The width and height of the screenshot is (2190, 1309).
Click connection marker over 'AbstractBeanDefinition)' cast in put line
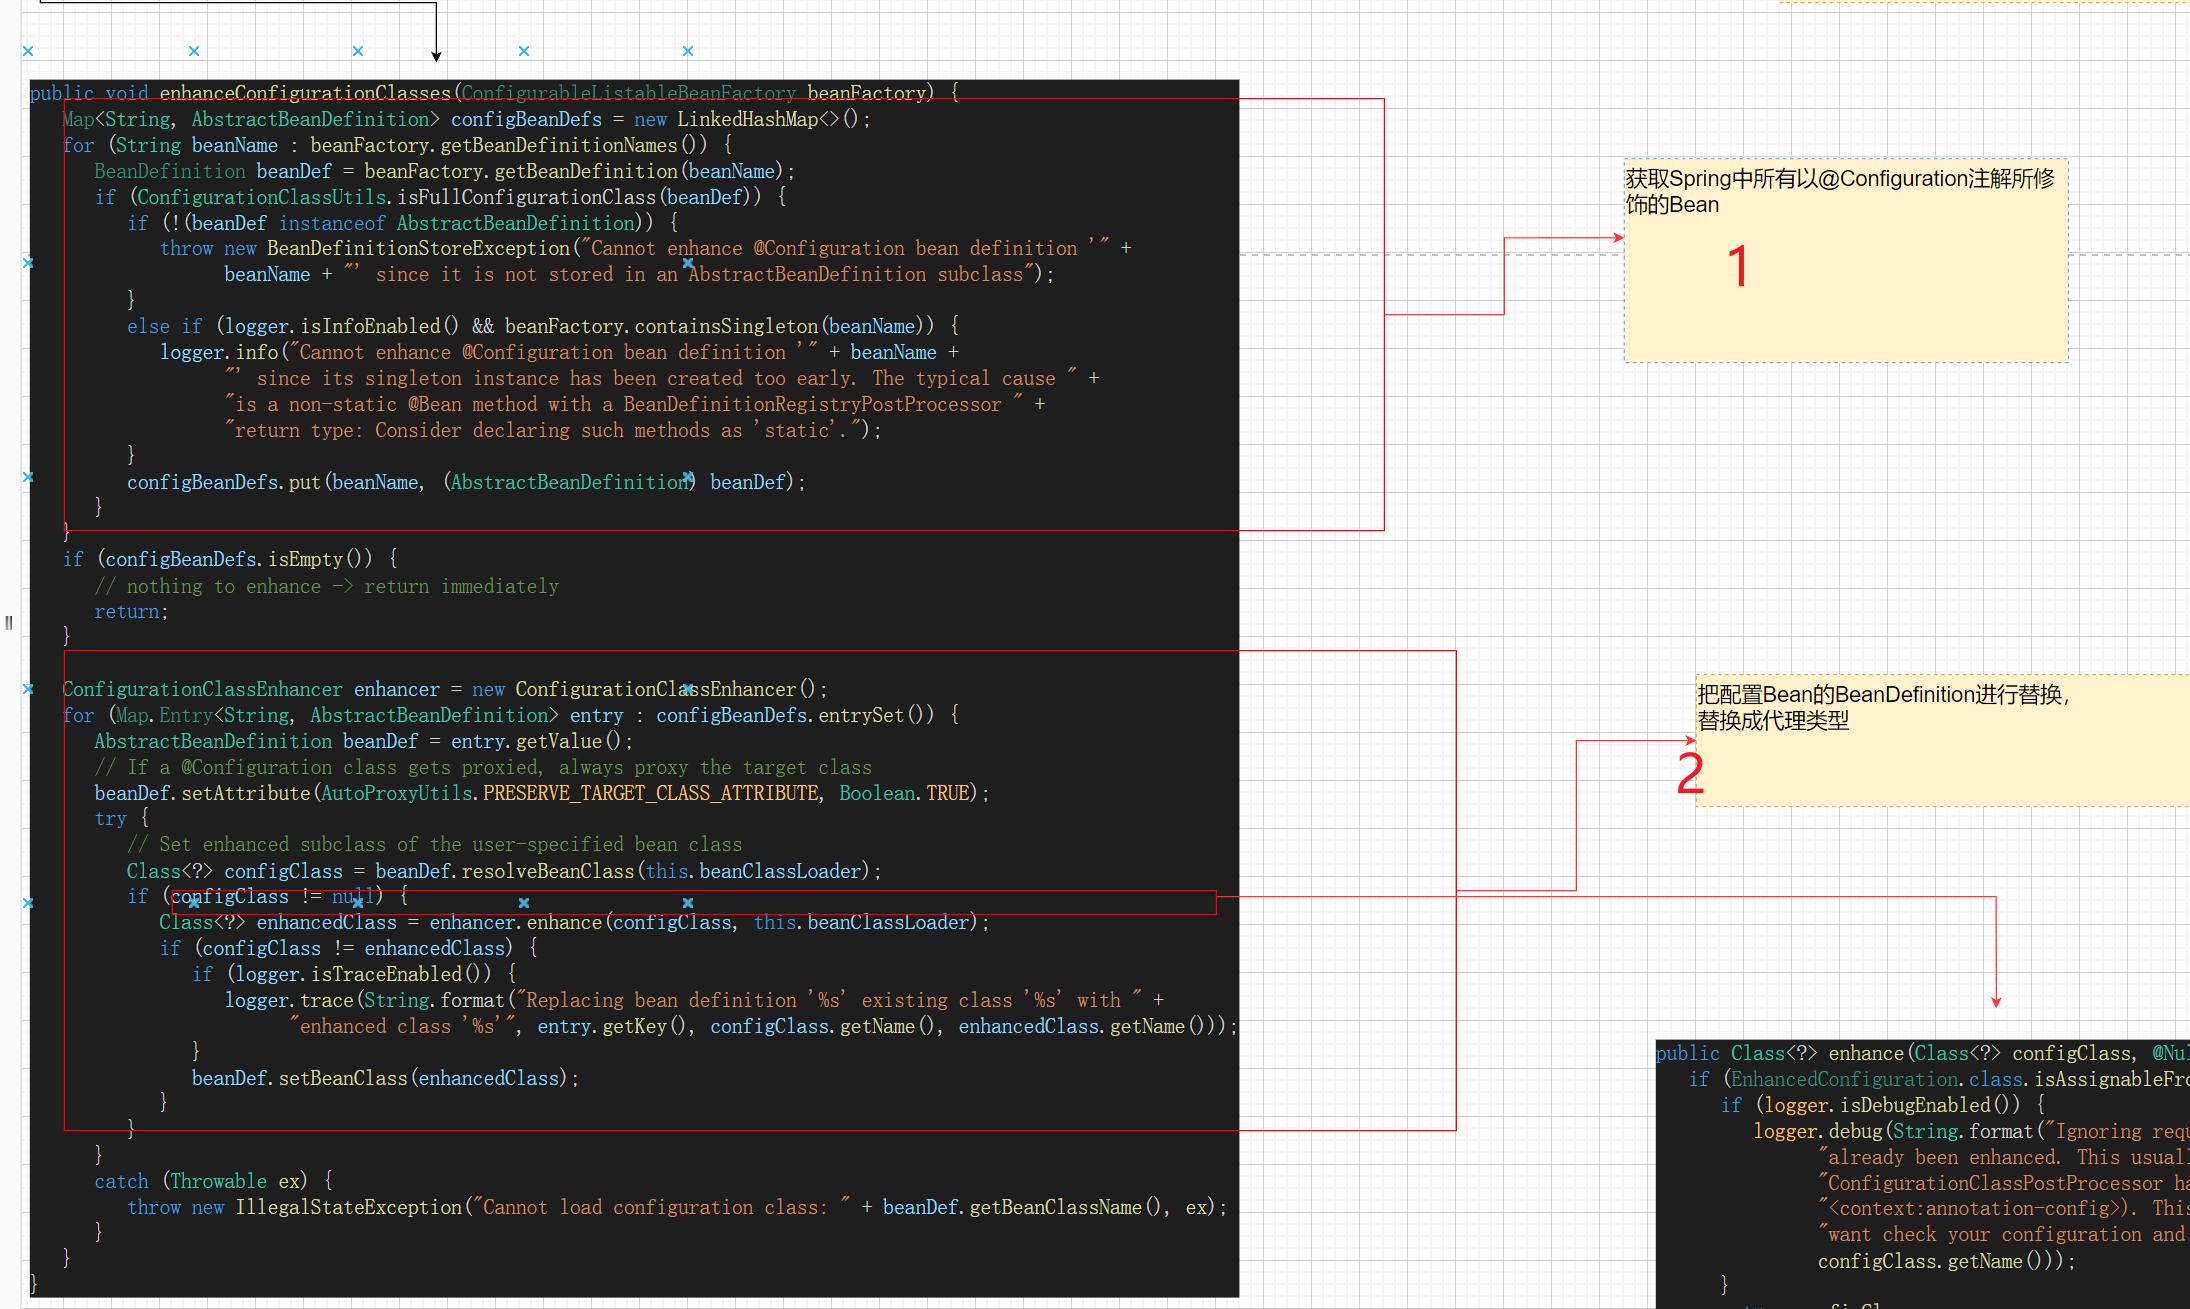(x=688, y=477)
